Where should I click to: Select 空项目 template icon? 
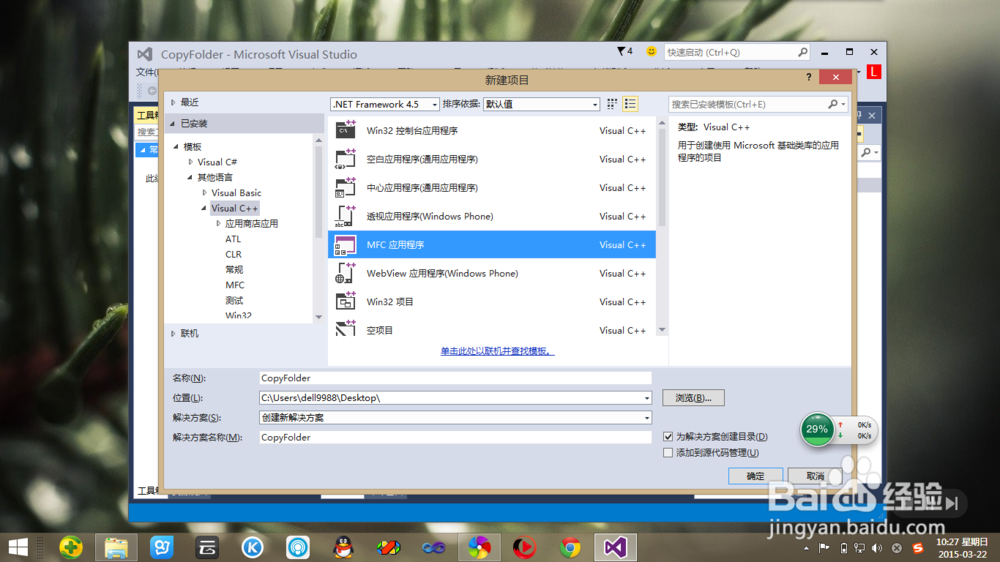345,329
